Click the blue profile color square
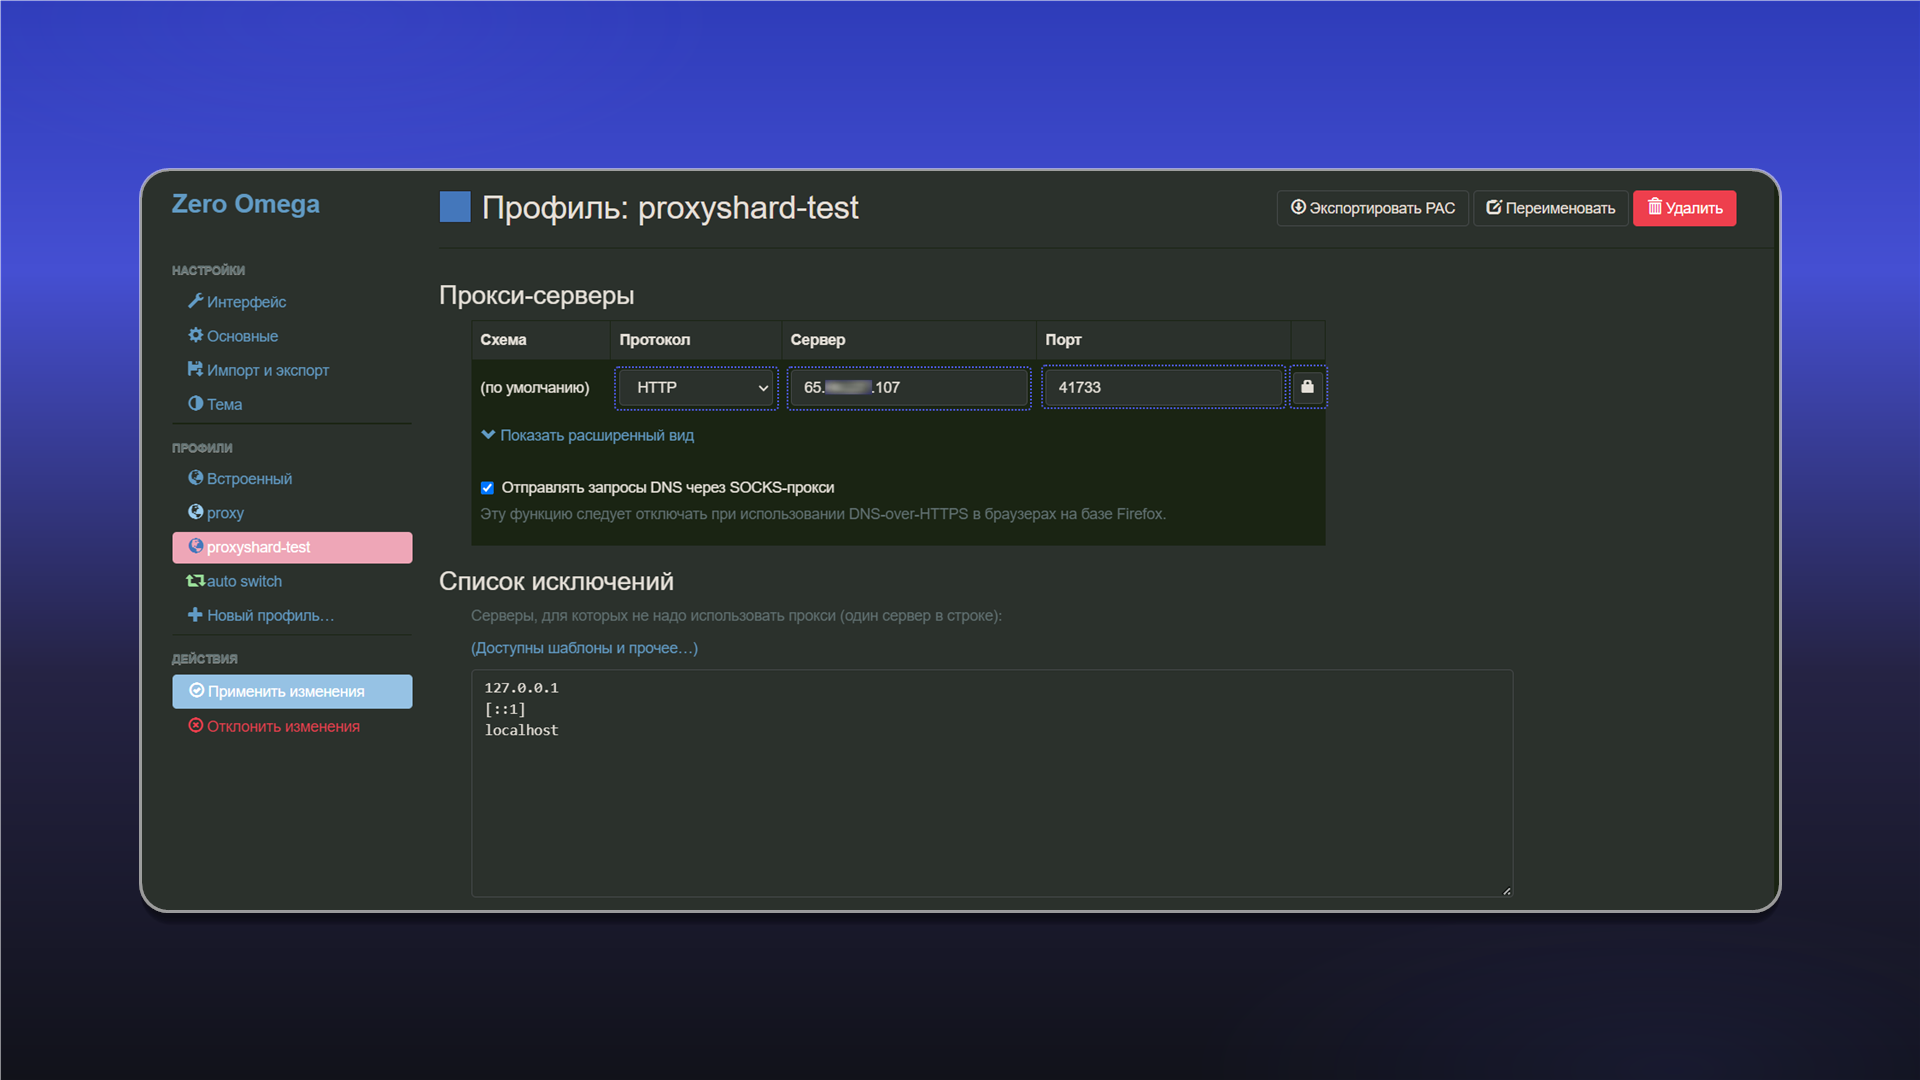The width and height of the screenshot is (1920, 1080). (x=455, y=207)
